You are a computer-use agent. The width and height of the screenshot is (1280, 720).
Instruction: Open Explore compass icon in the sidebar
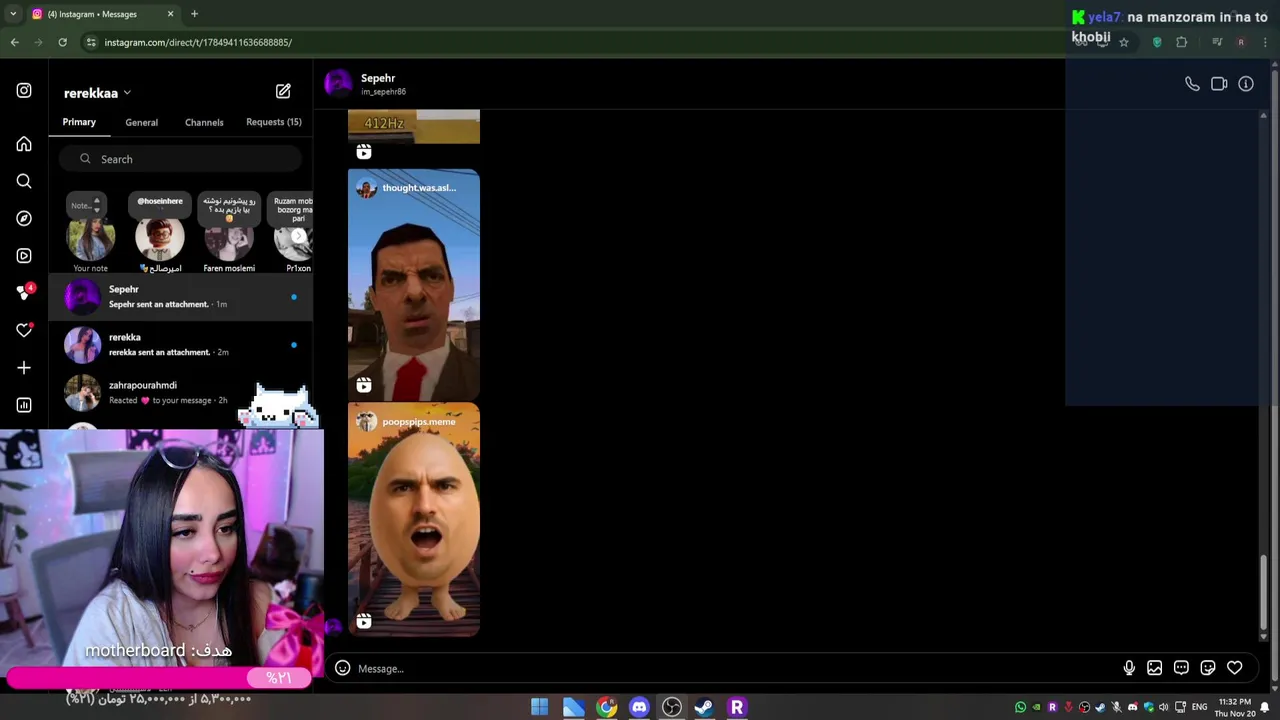point(24,218)
